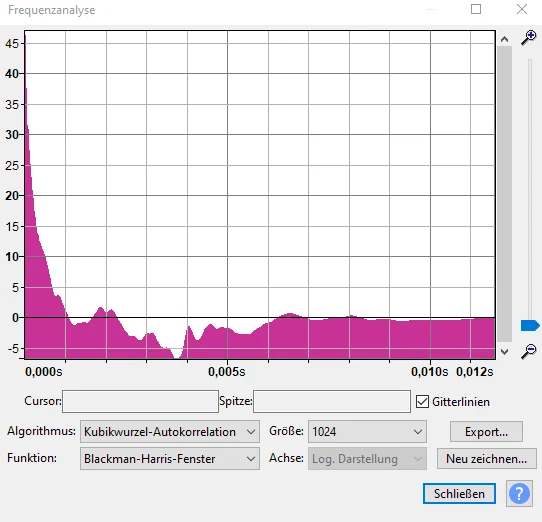This screenshot has height=522, width=542.
Task: Click the Neu zeichnen... button
Action: [x=486, y=458]
